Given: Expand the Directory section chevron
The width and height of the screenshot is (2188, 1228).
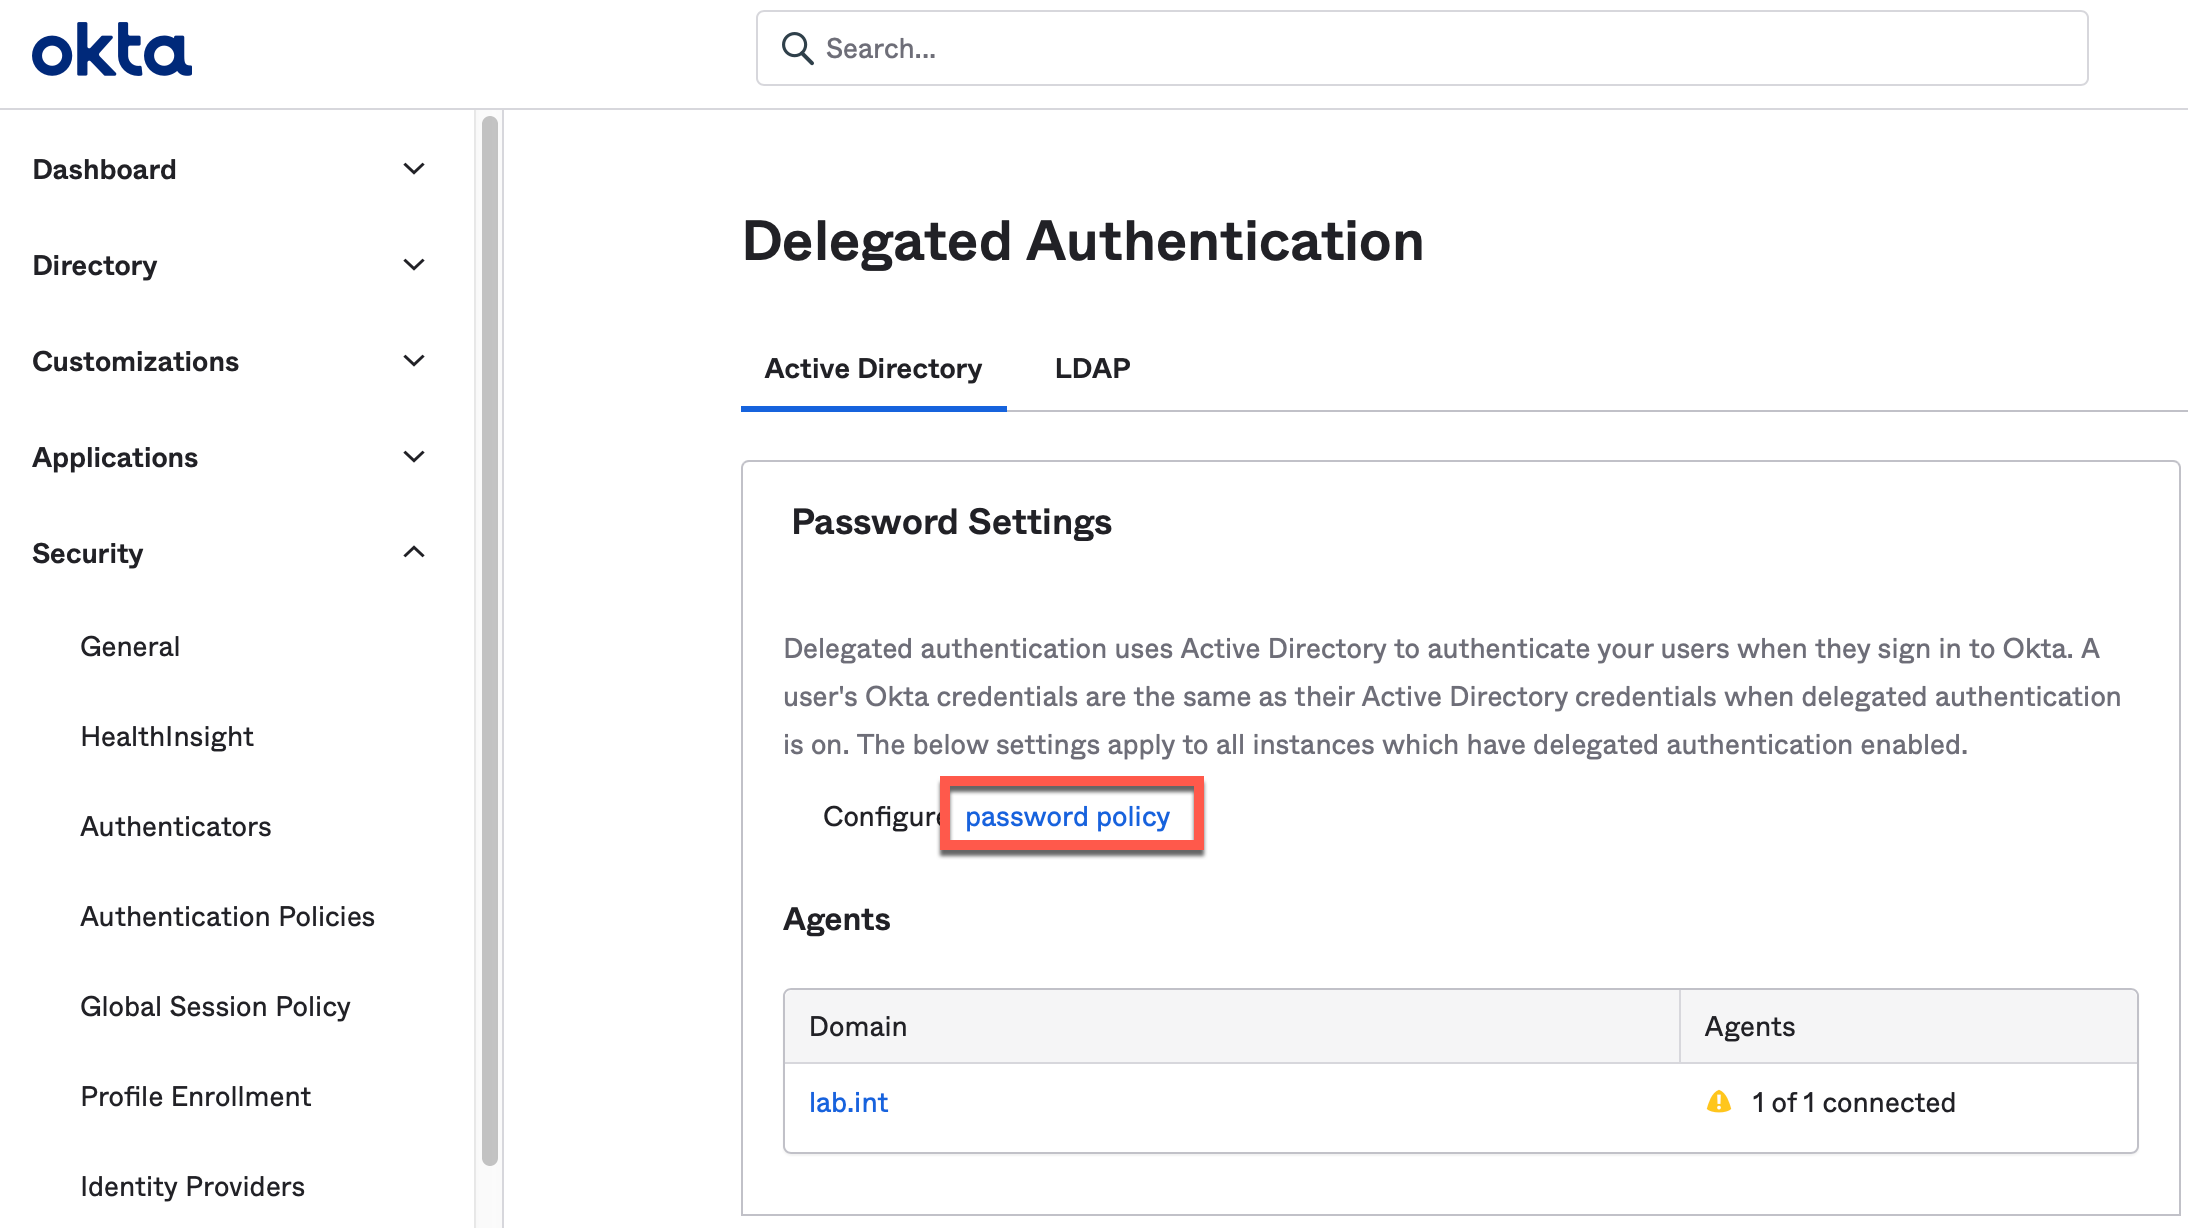Looking at the screenshot, I should tap(414, 265).
